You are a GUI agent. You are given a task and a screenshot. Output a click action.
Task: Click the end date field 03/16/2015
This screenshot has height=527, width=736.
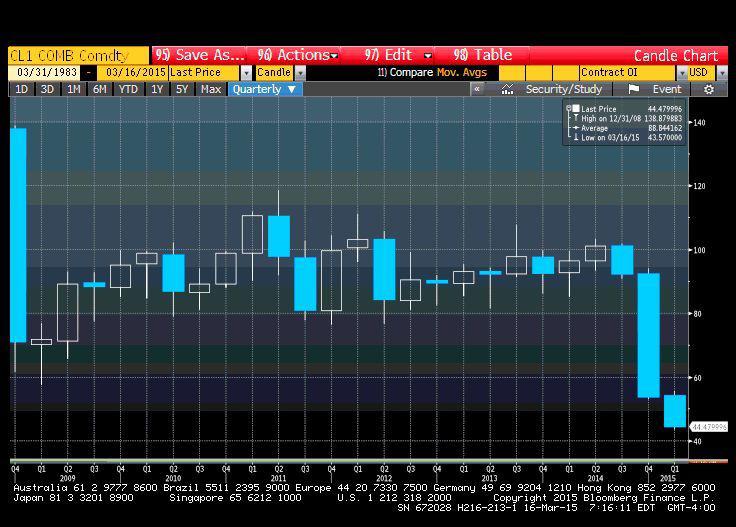click(132, 73)
